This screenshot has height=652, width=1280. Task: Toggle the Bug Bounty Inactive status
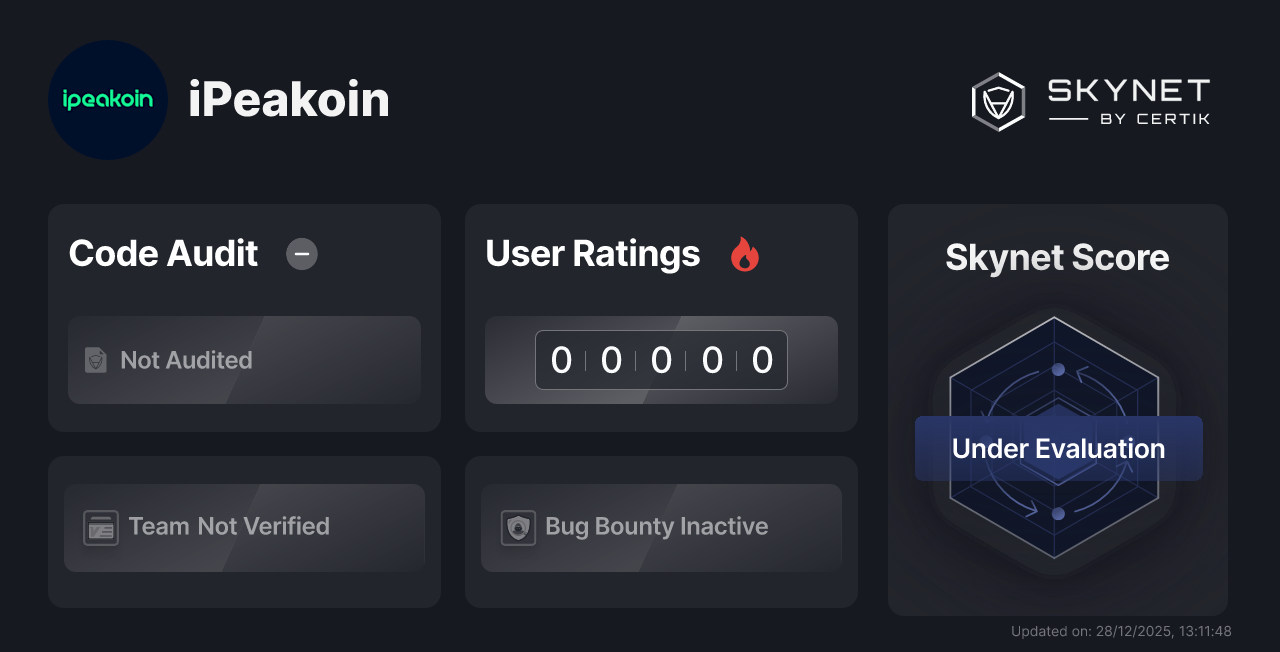coord(661,527)
